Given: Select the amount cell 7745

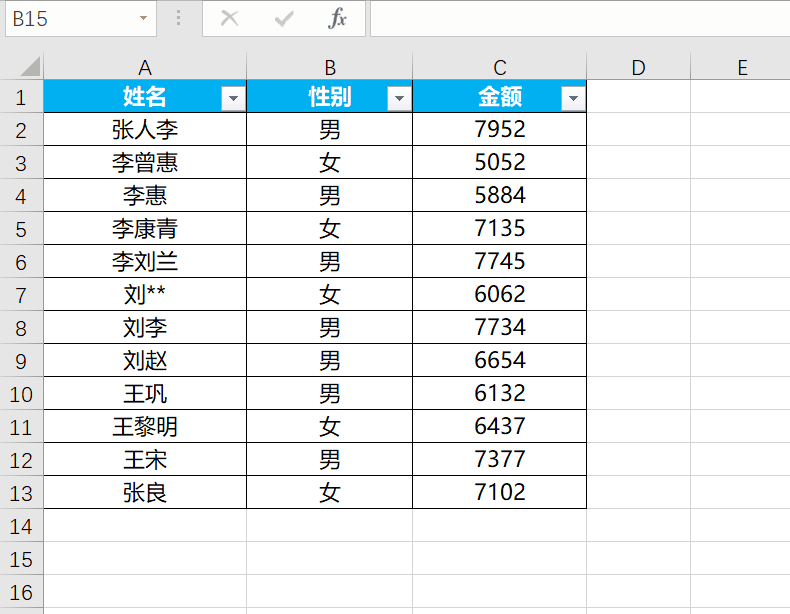Looking at the screenshot, I should (x=499, y=261).
